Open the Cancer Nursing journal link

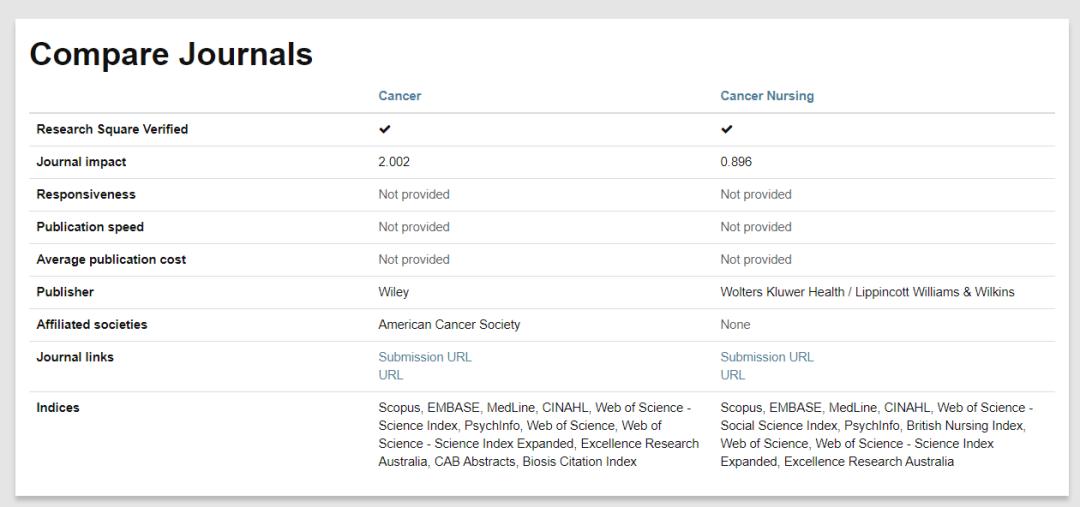[x=766, y=96]
